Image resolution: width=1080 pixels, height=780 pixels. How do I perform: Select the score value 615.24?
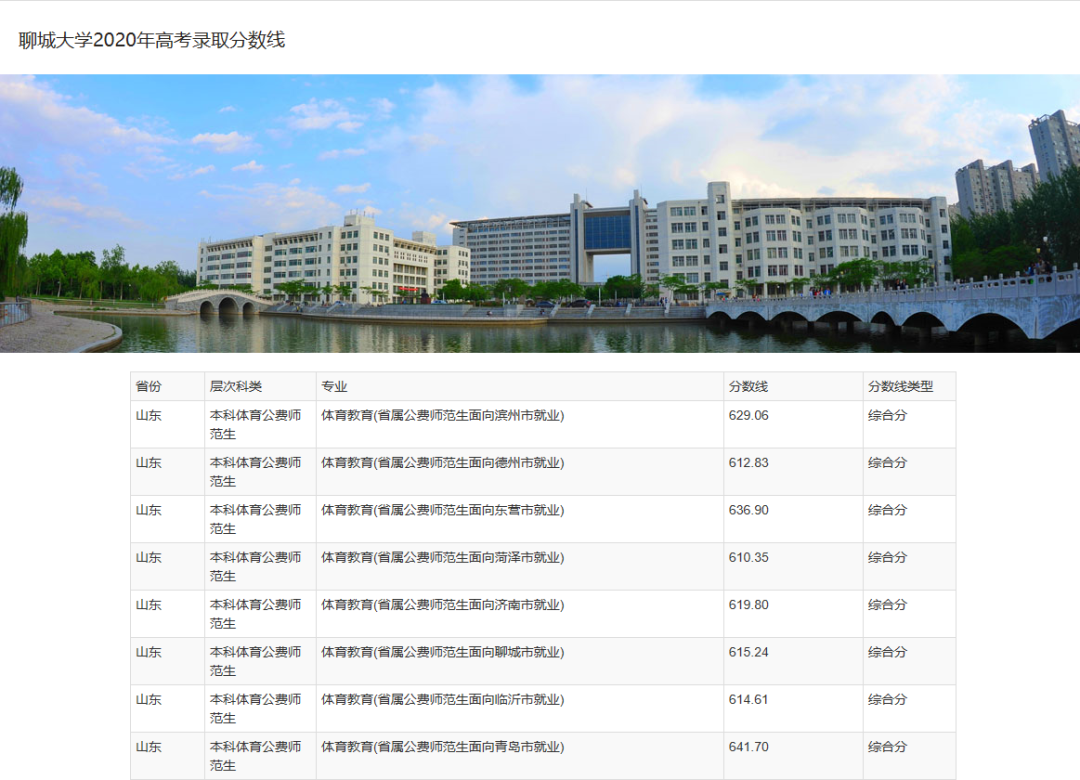749,652
